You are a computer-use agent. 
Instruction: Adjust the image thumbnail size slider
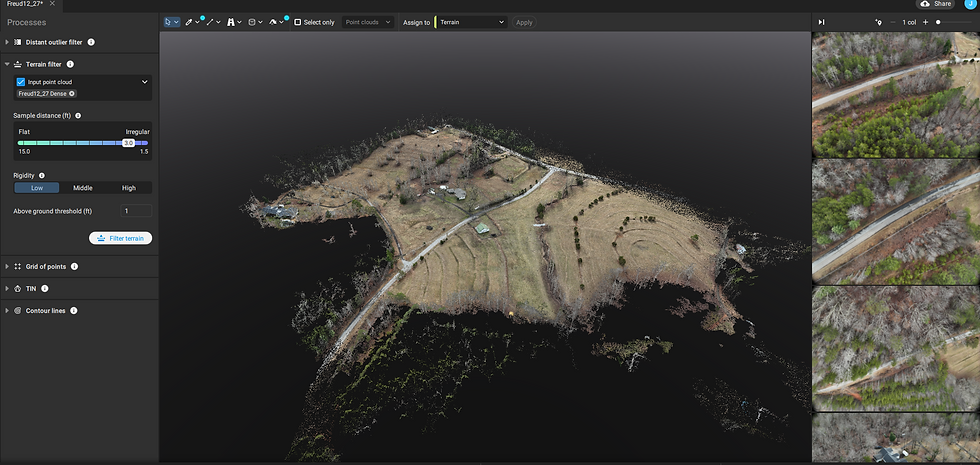point(938,22)
